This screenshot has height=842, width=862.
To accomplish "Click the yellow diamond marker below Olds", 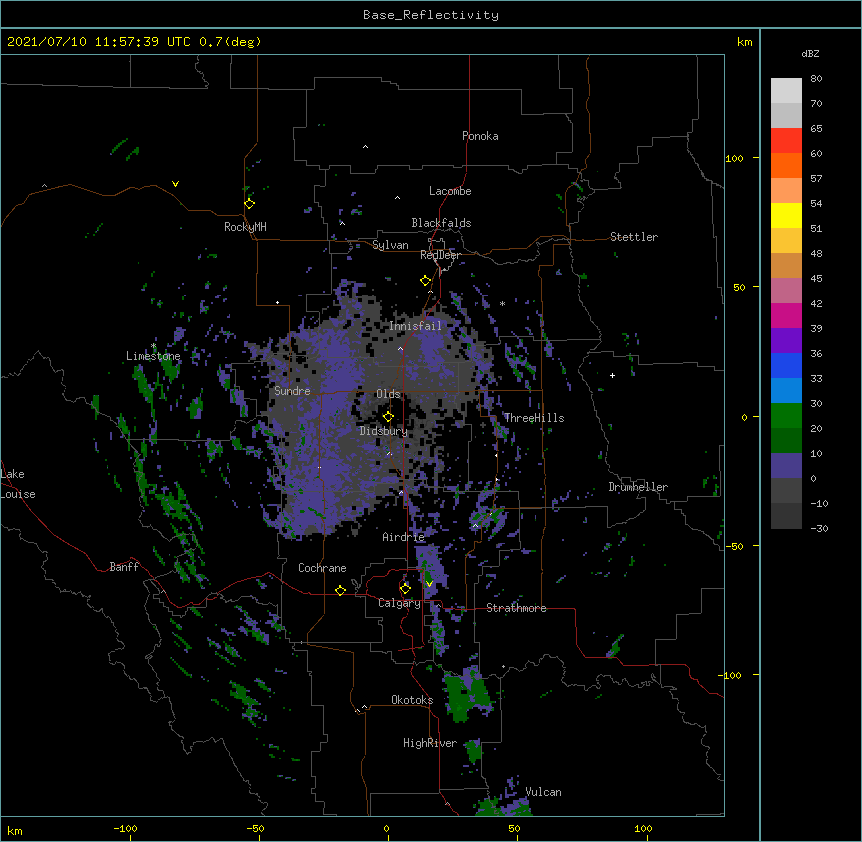I will [x=388, y=417].
